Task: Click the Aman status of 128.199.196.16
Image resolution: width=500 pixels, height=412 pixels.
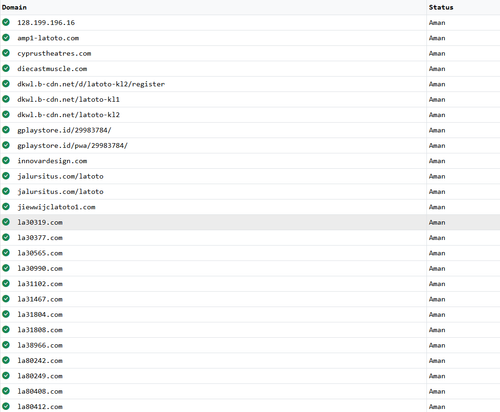Action: pos(437,23)
